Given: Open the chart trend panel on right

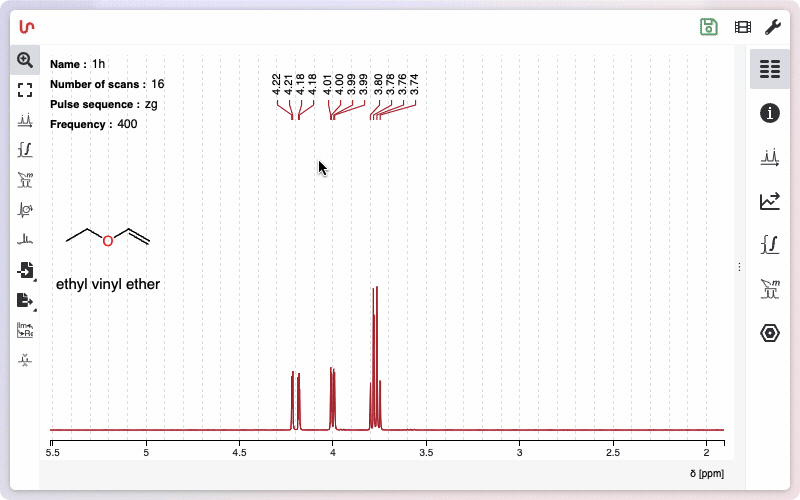Looking at the screenshot, I should coord(769,201).
